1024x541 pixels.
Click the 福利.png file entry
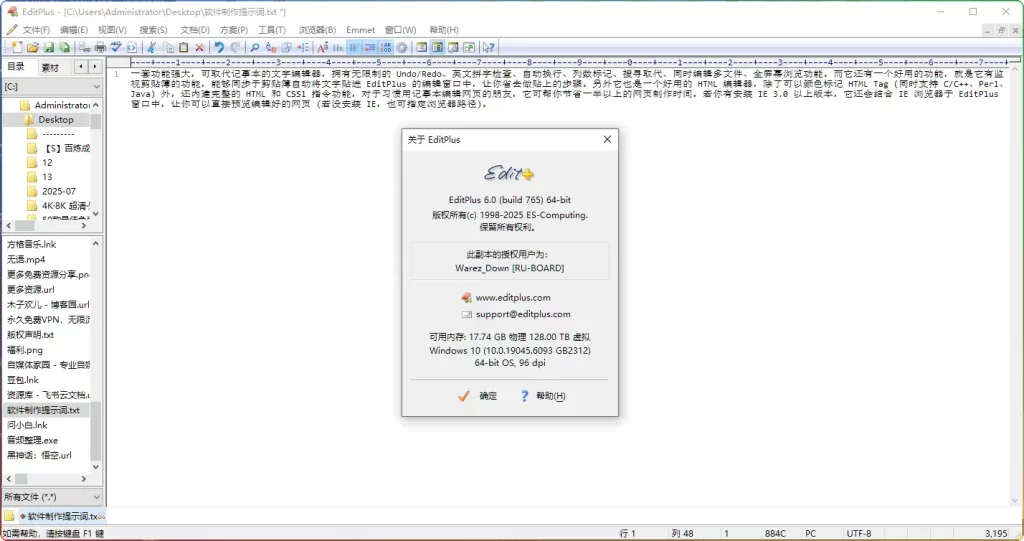pyautogui.click(x=25, y=350)
